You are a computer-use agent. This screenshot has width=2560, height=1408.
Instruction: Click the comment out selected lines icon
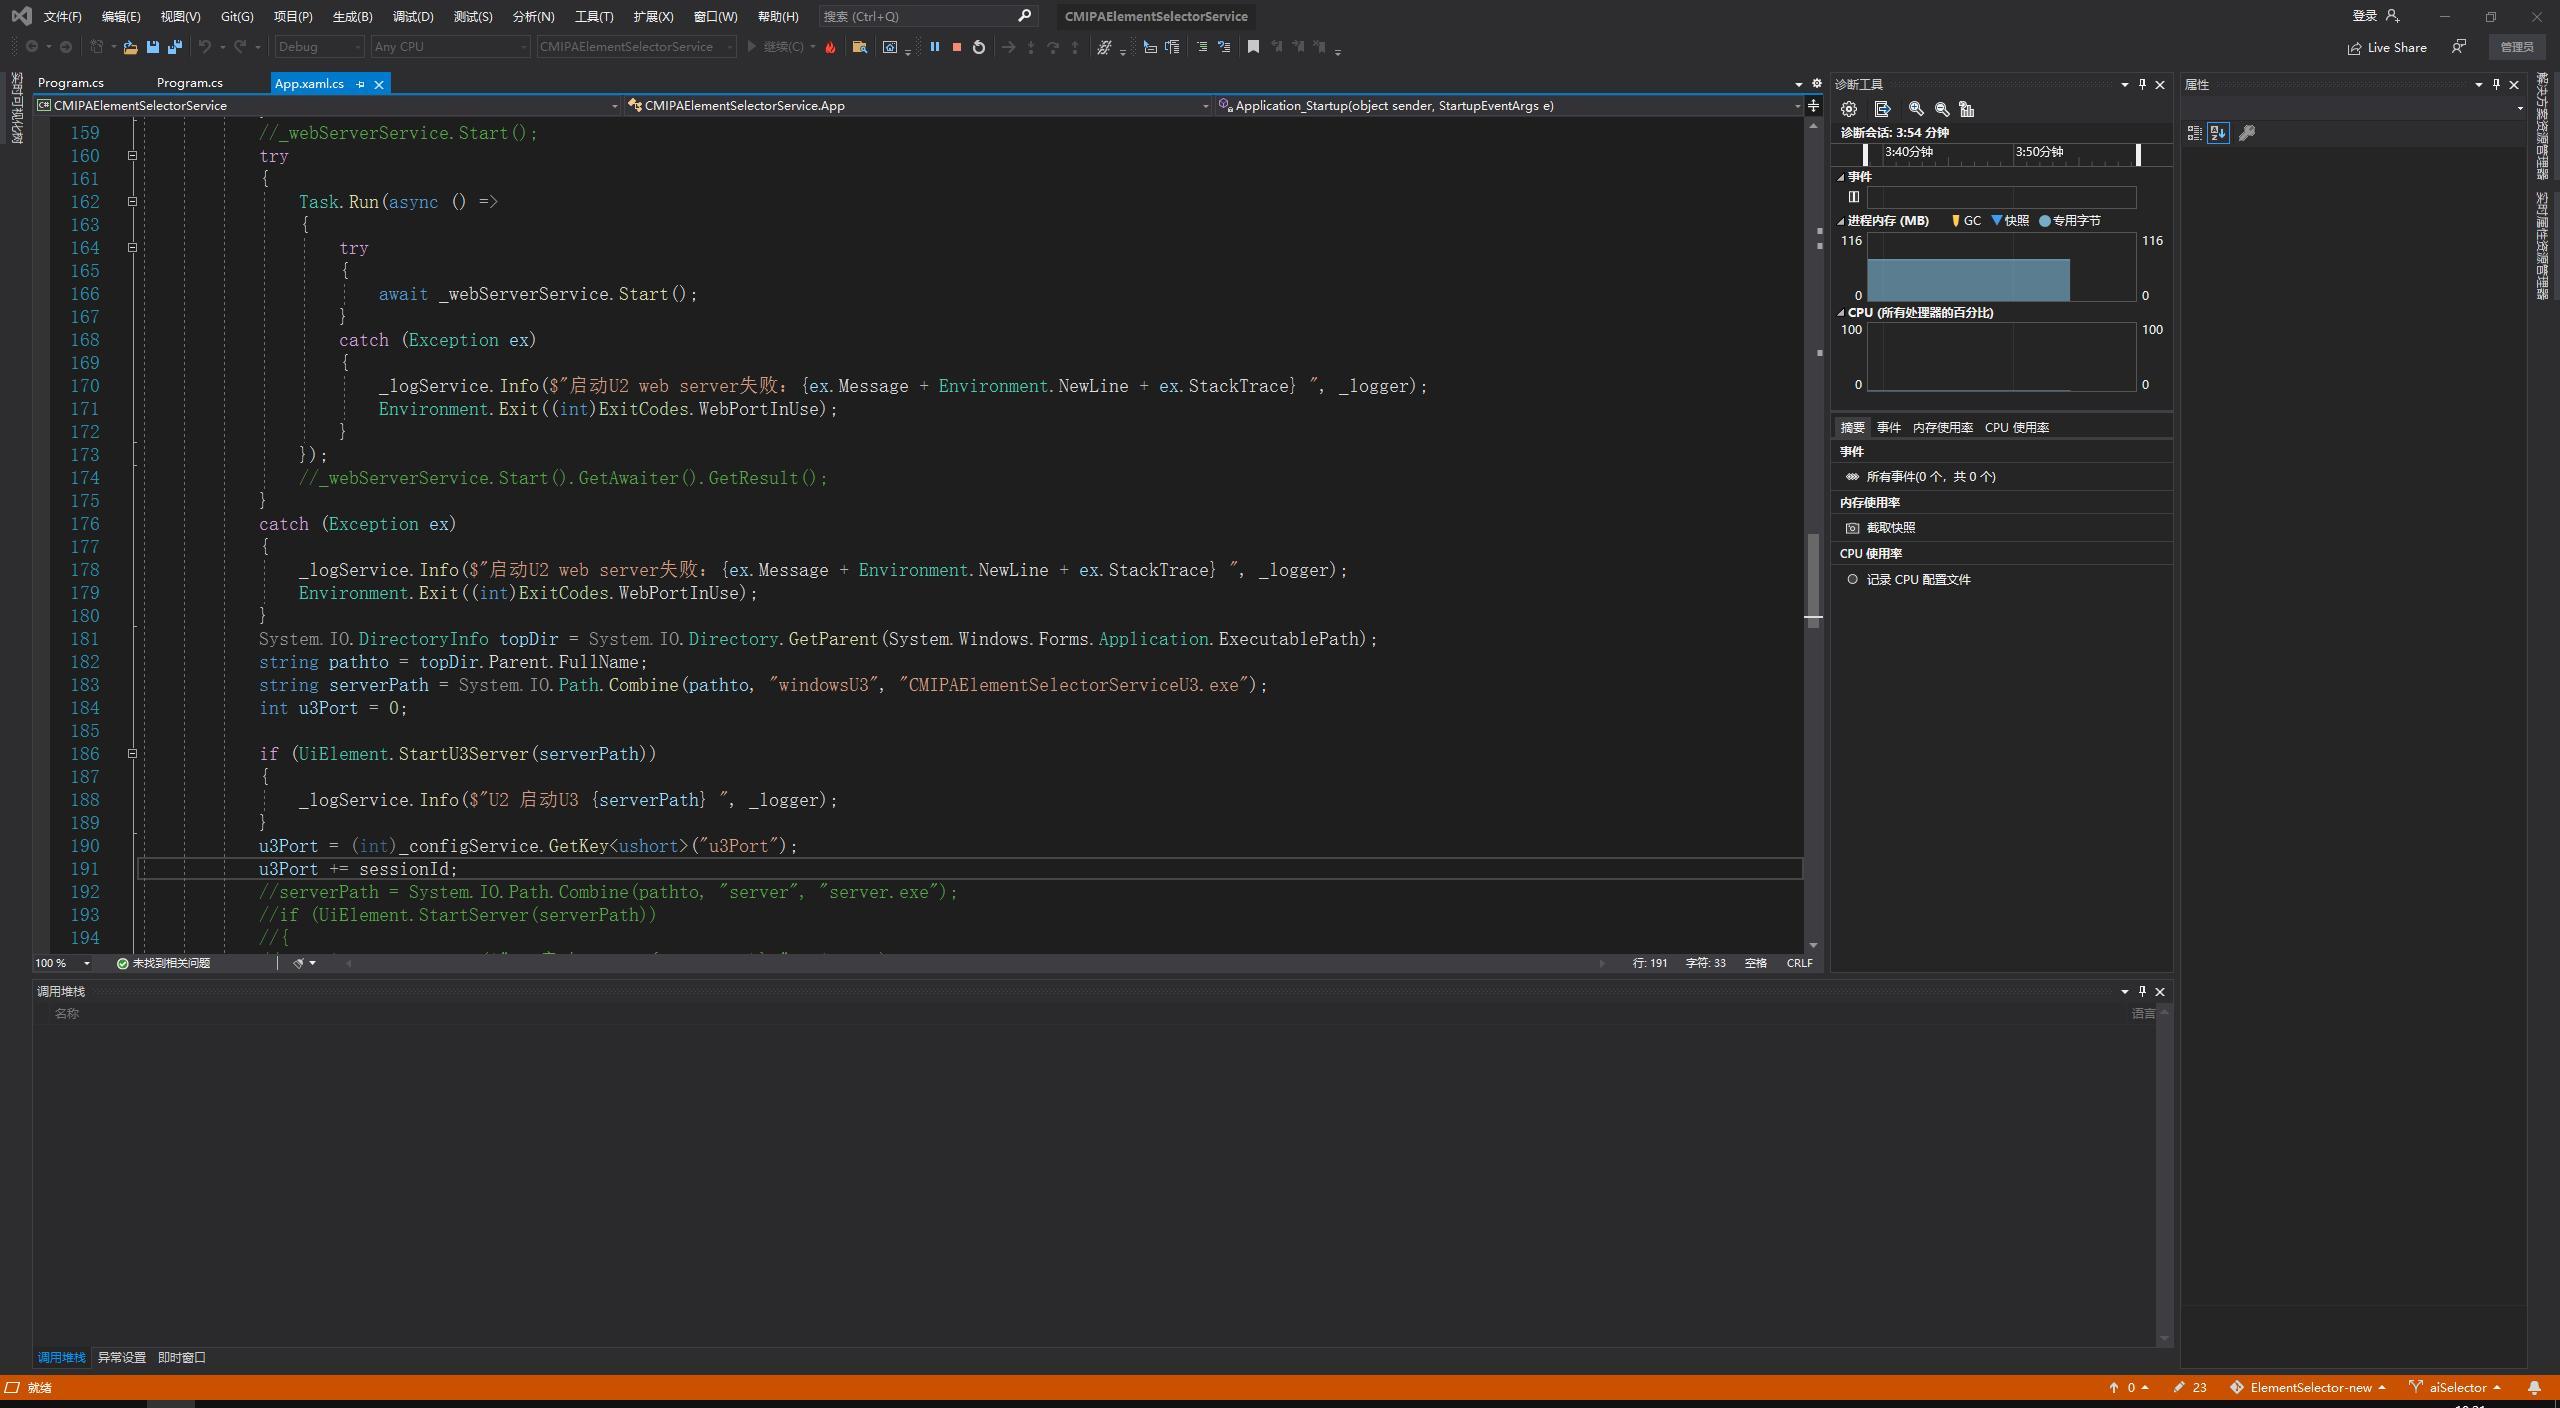[x=1202, y=47]
